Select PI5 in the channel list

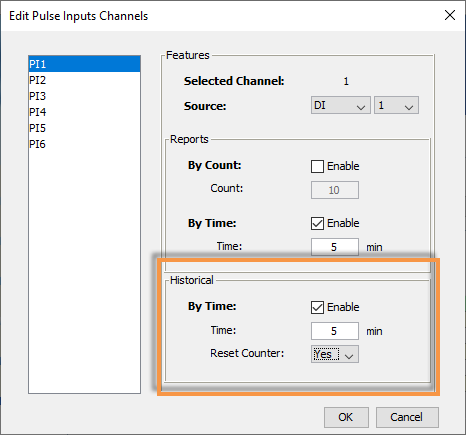click(x=84, y=128)
